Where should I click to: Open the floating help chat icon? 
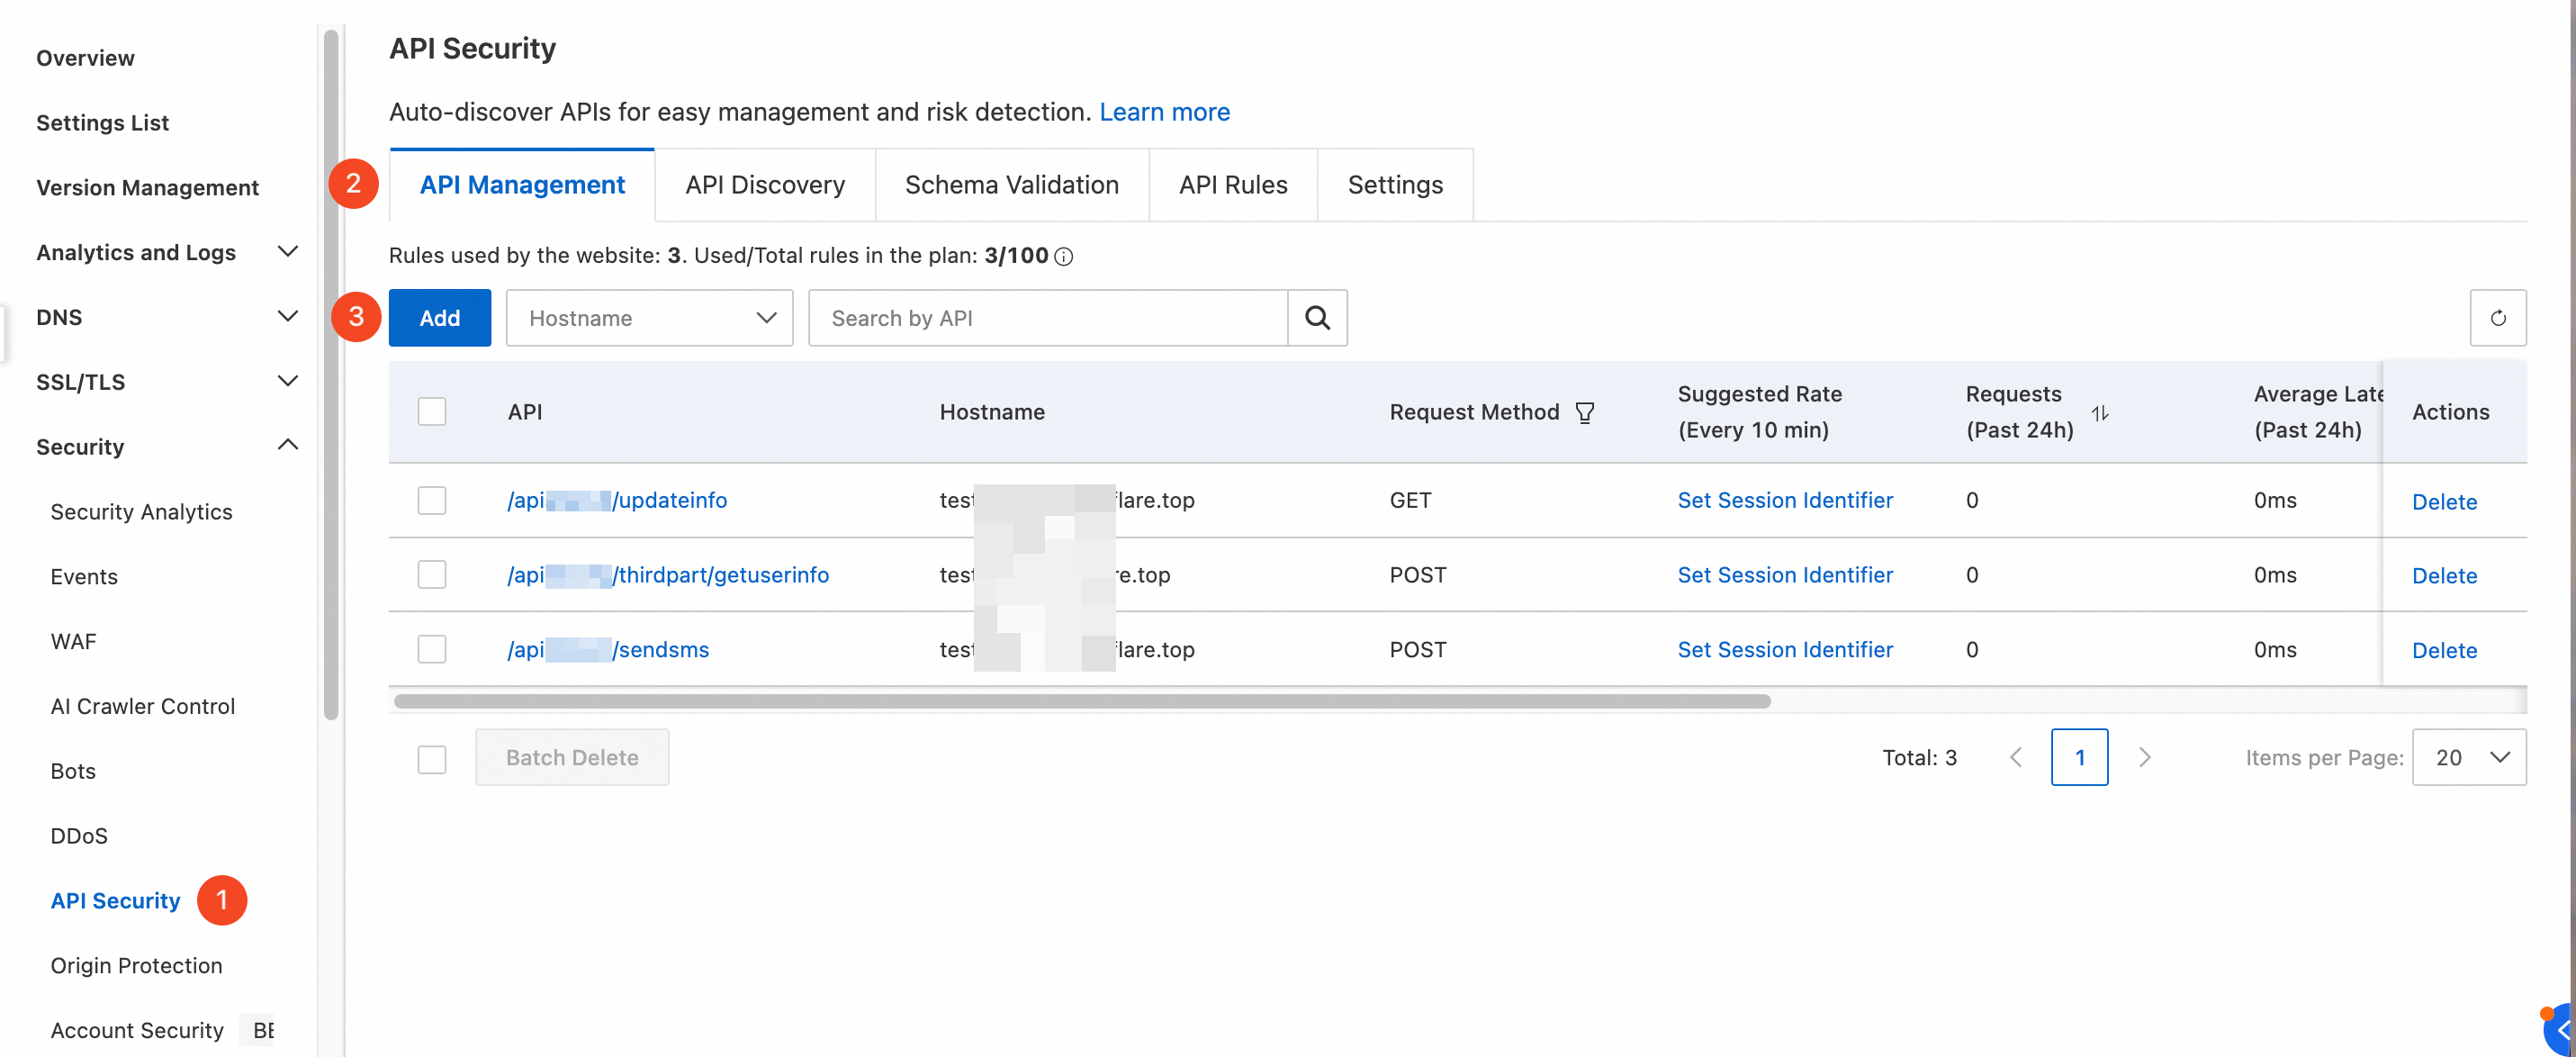point(2560,1030)
